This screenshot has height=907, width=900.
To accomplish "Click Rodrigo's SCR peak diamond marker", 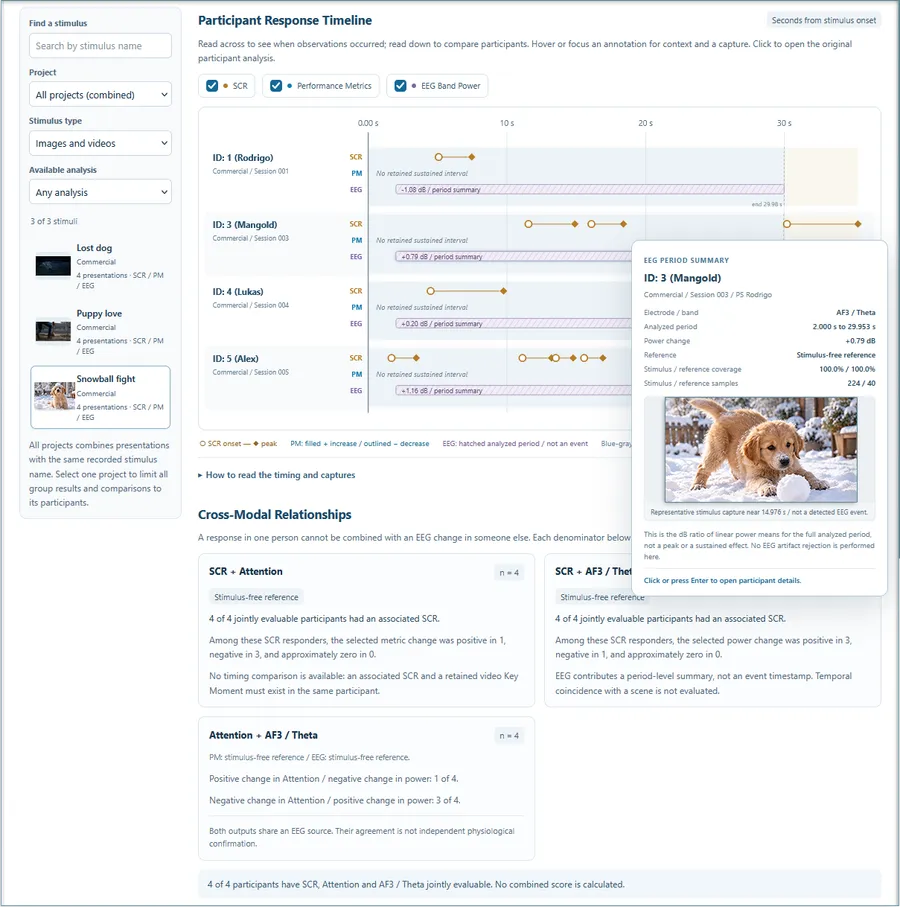I will click(472, 157).
